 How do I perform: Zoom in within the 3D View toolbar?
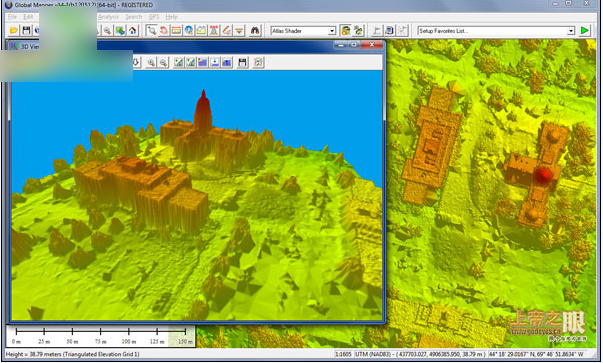click(151, 62)
